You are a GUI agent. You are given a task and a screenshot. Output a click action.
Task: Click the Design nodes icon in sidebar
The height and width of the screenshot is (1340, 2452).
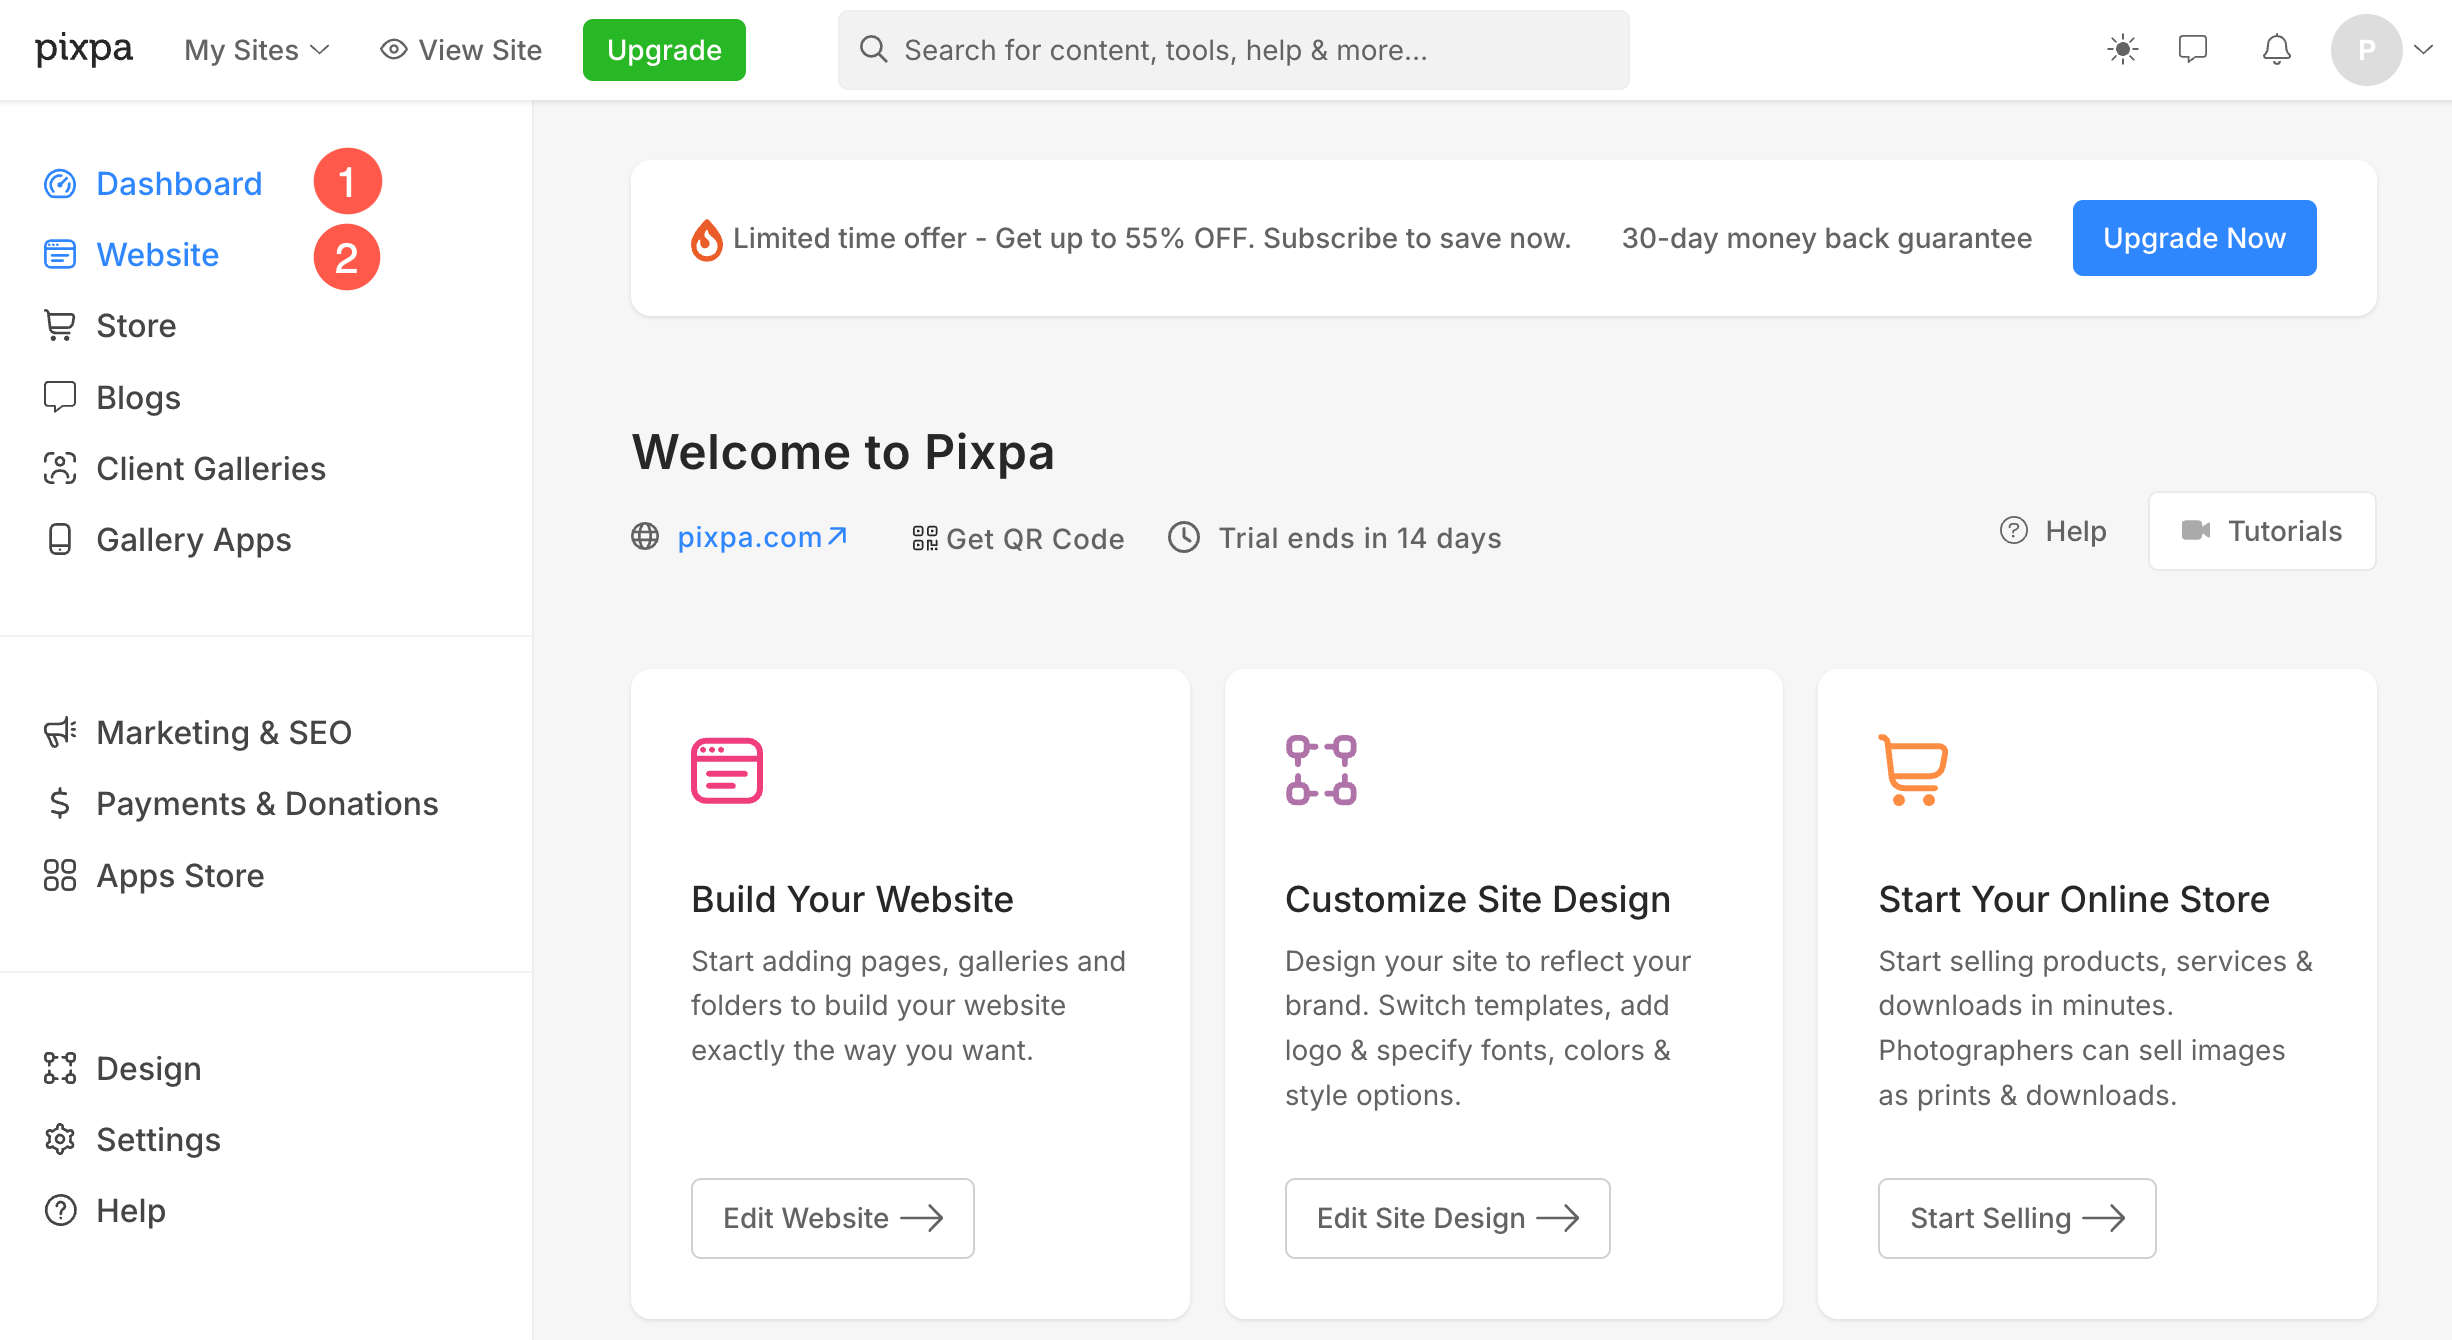(x=60, y=1068)
